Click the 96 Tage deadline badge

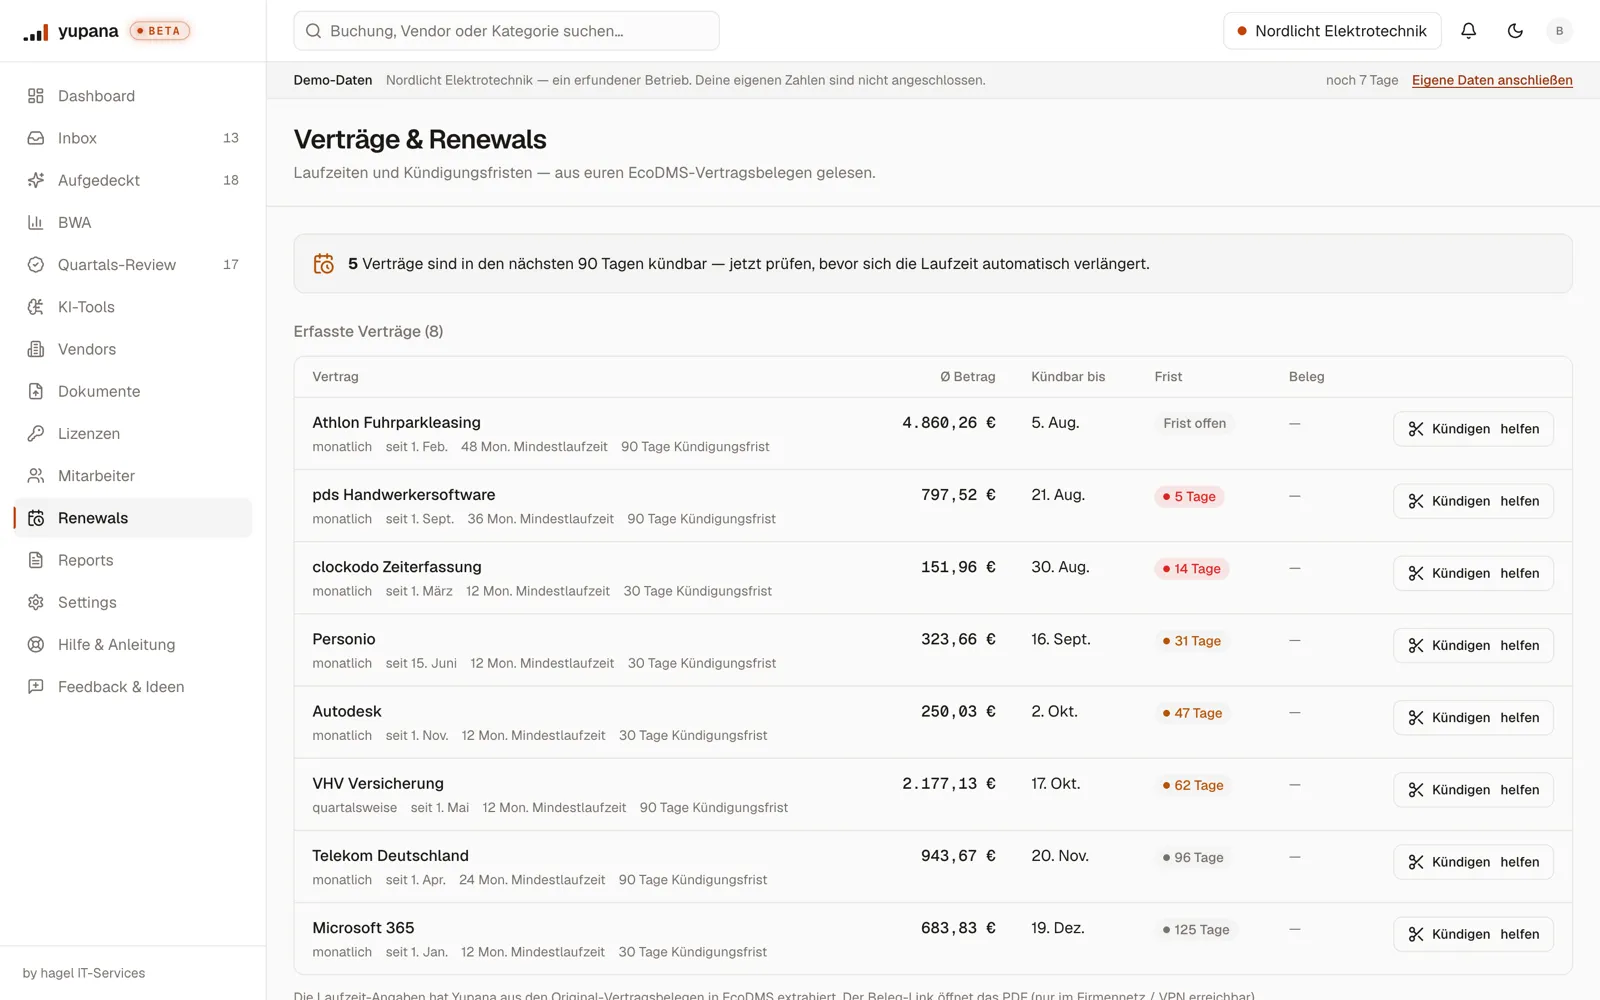(1193, 858)
